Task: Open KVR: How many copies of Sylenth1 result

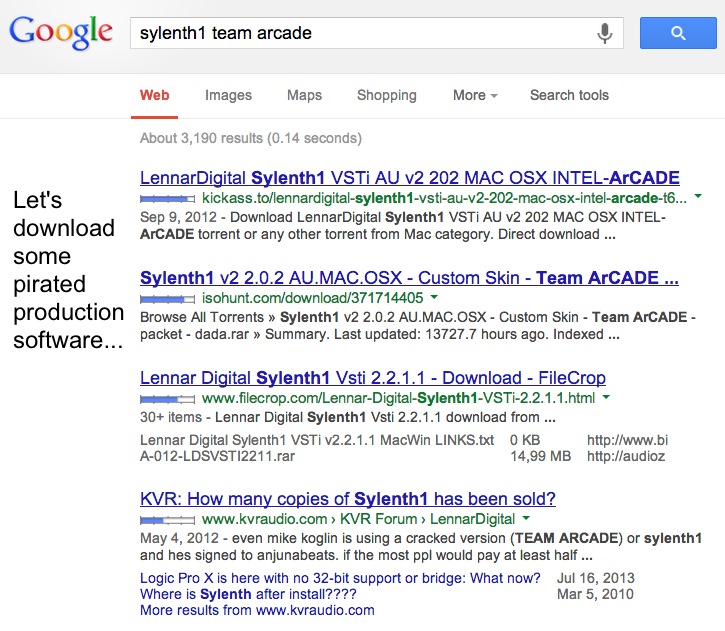Action: click(348, 499)
